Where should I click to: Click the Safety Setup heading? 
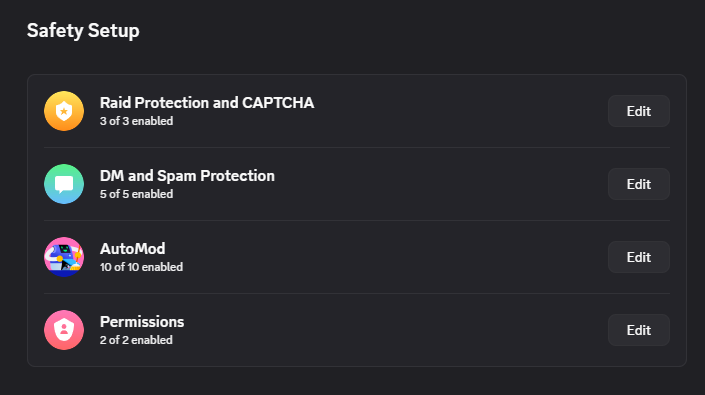(x=83, y=31)
